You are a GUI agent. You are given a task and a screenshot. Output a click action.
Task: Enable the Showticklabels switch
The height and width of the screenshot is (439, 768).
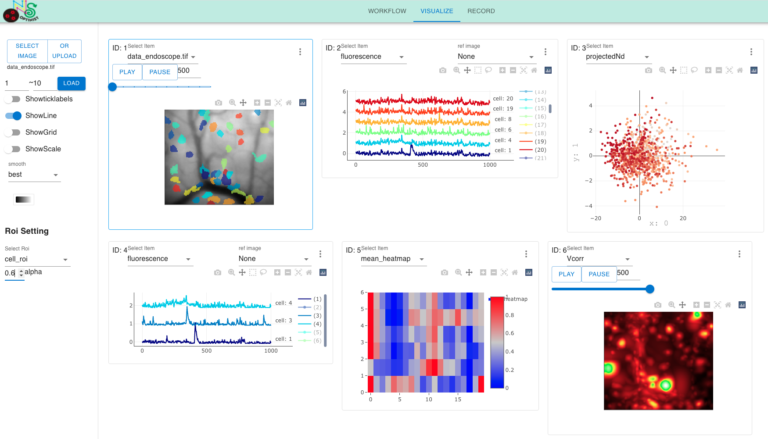pos(13,99)
